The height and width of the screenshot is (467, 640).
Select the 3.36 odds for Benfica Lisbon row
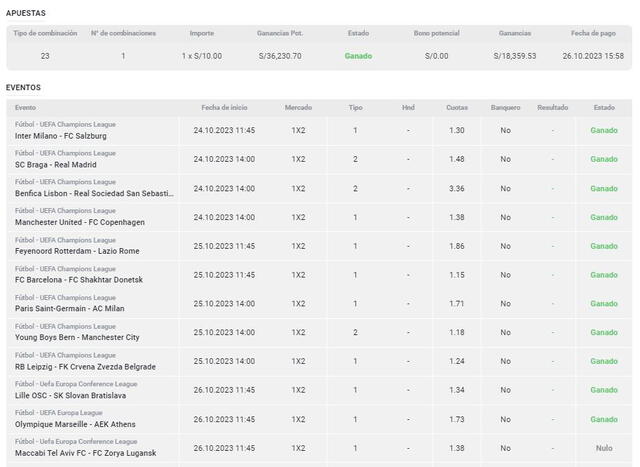(456, 188)
